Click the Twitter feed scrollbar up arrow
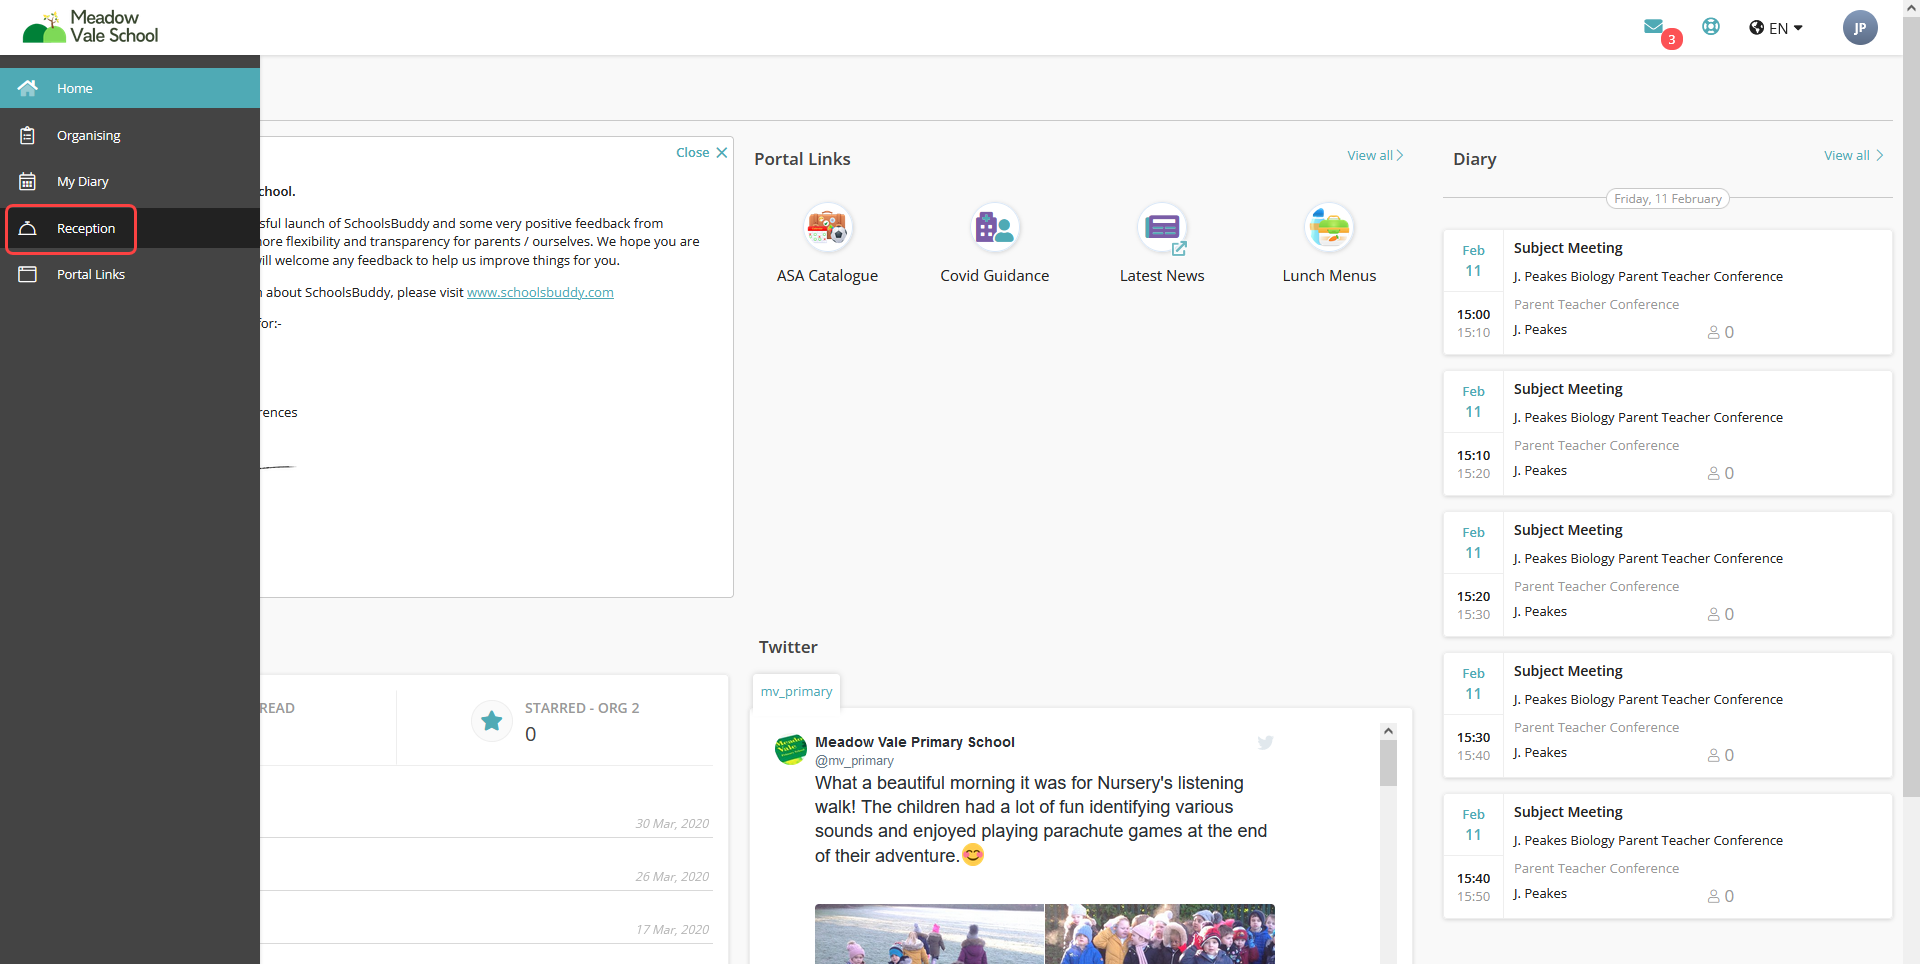 pyautogui.click(x=1388, y=731)
